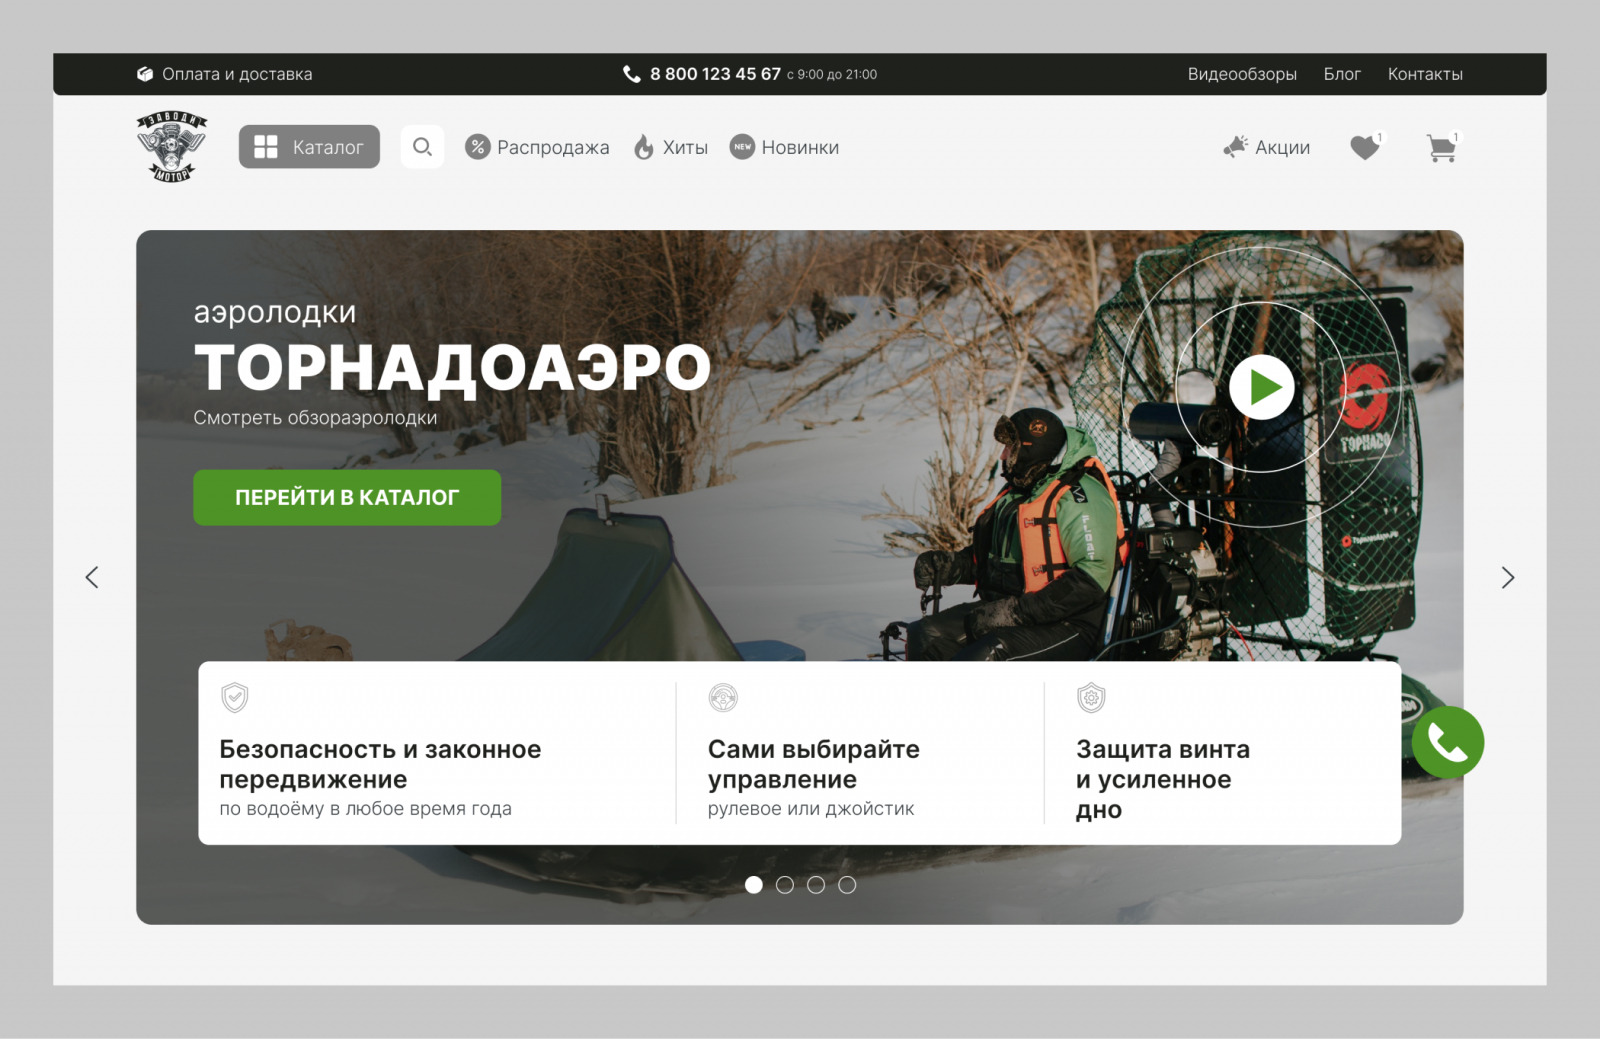Open Оплата и доставка page
The image size is (1600, 1039).
(237, 74)
